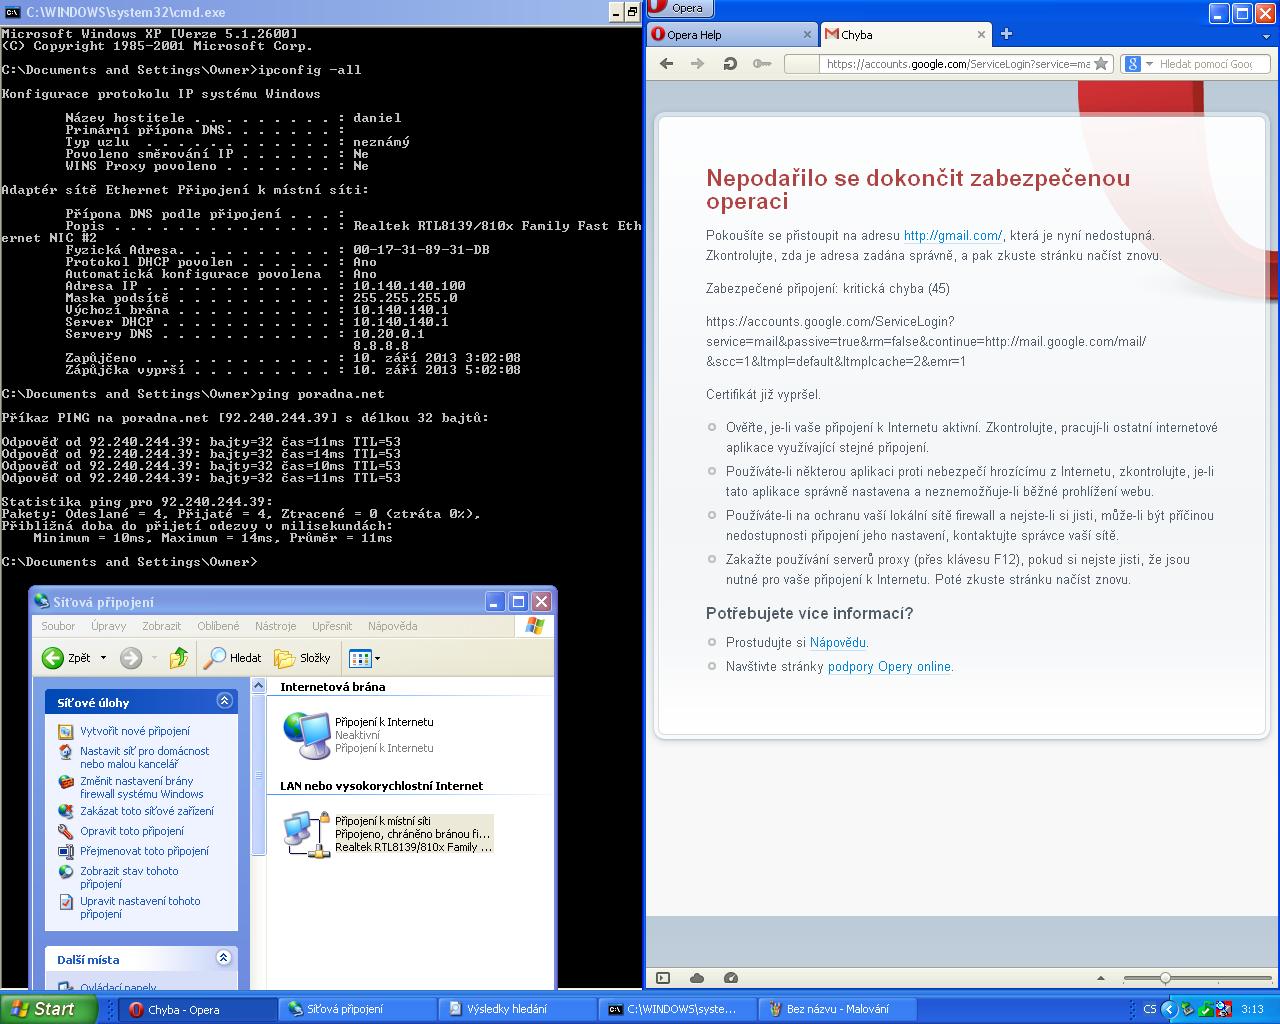This screenshot has width=1280, height=1024.
Task: Click the Hledat search button
Action: (x=232, y=657)
